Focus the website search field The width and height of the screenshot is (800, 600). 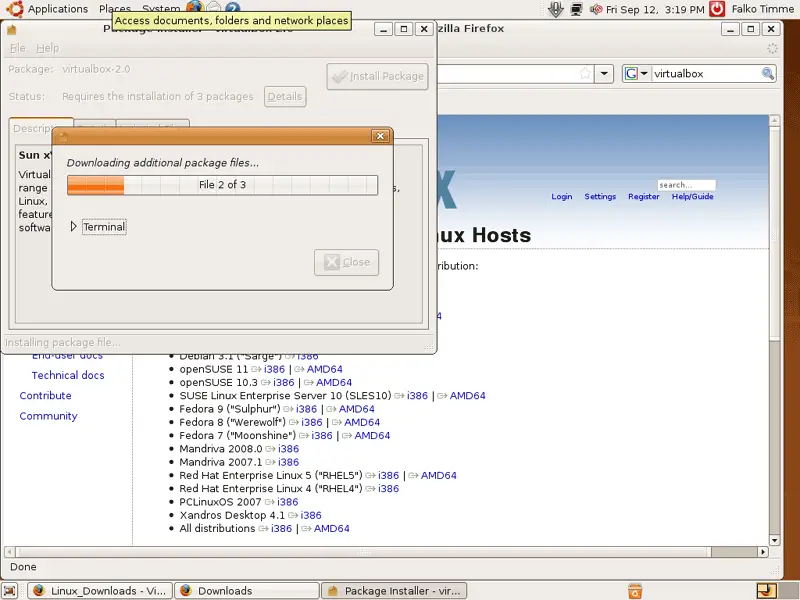[x=686, y=185]
